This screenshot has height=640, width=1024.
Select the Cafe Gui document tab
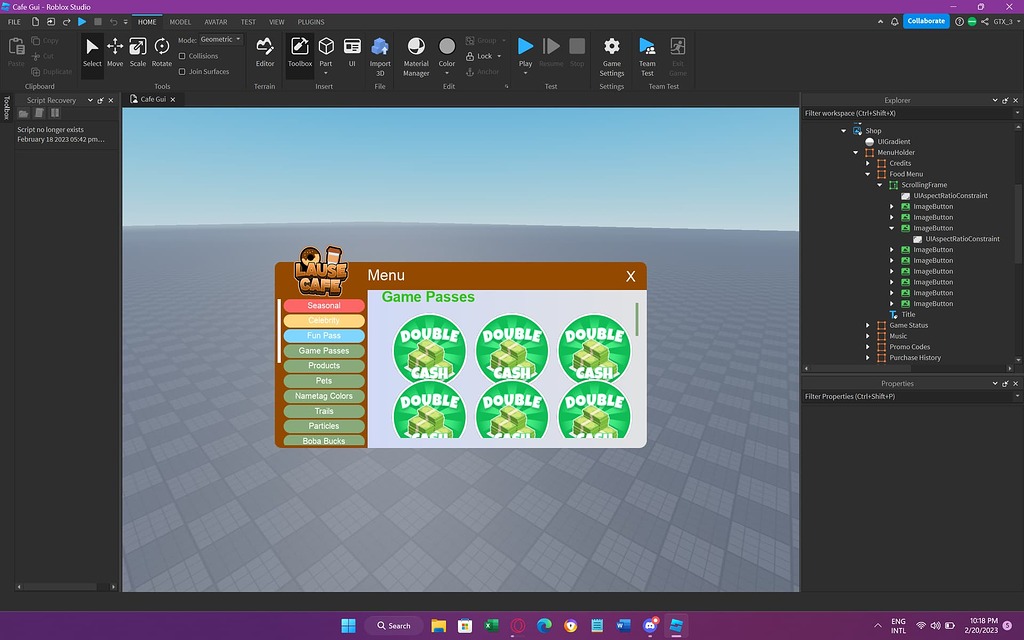coord(153,99)
